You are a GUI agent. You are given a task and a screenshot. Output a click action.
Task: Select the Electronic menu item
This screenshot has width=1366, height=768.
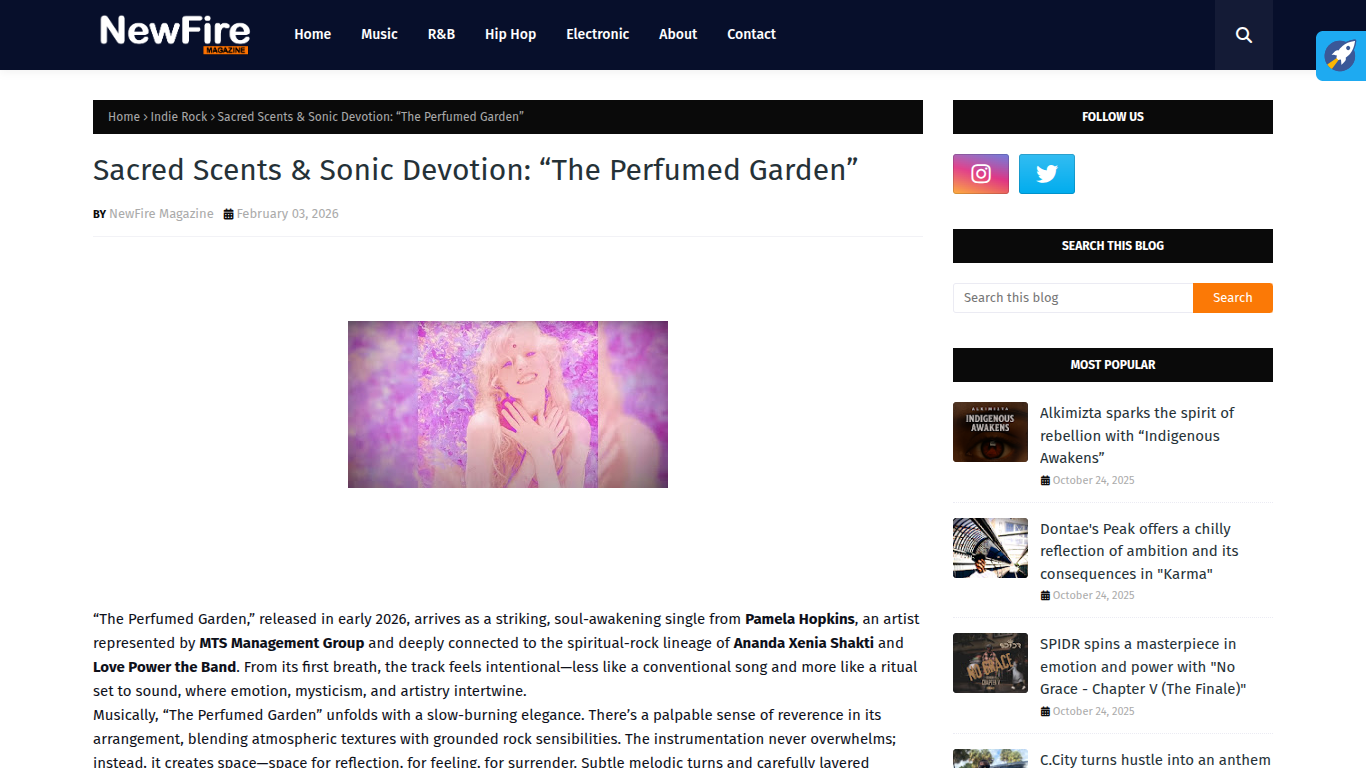click(x=597, y=34)
